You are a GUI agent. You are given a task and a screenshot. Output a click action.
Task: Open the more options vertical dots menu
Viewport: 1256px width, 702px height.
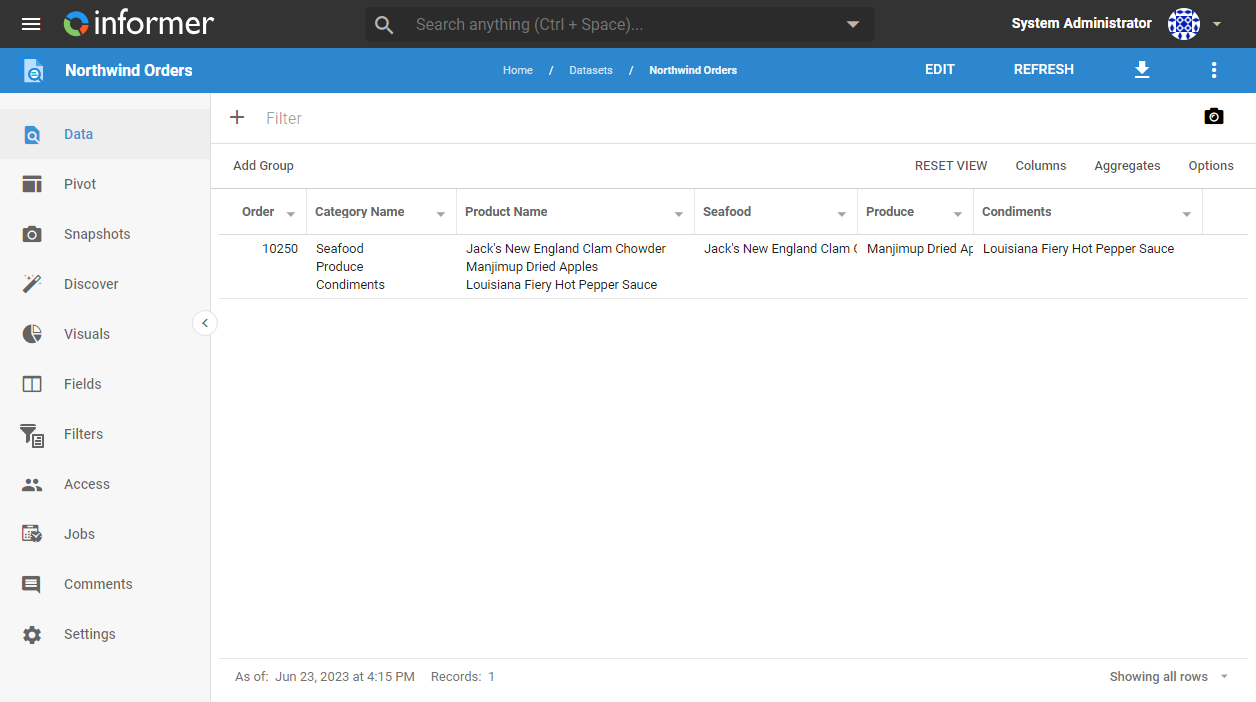(1214, 70)
